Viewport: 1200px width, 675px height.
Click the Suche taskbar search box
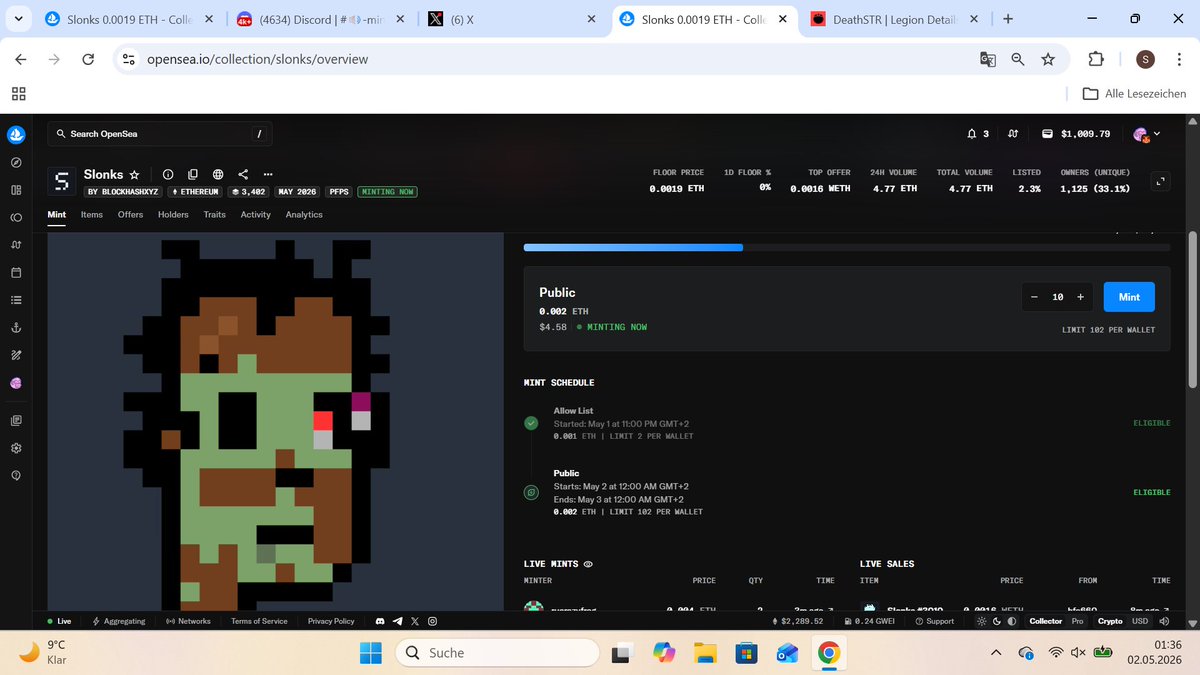tap(497, 653)
